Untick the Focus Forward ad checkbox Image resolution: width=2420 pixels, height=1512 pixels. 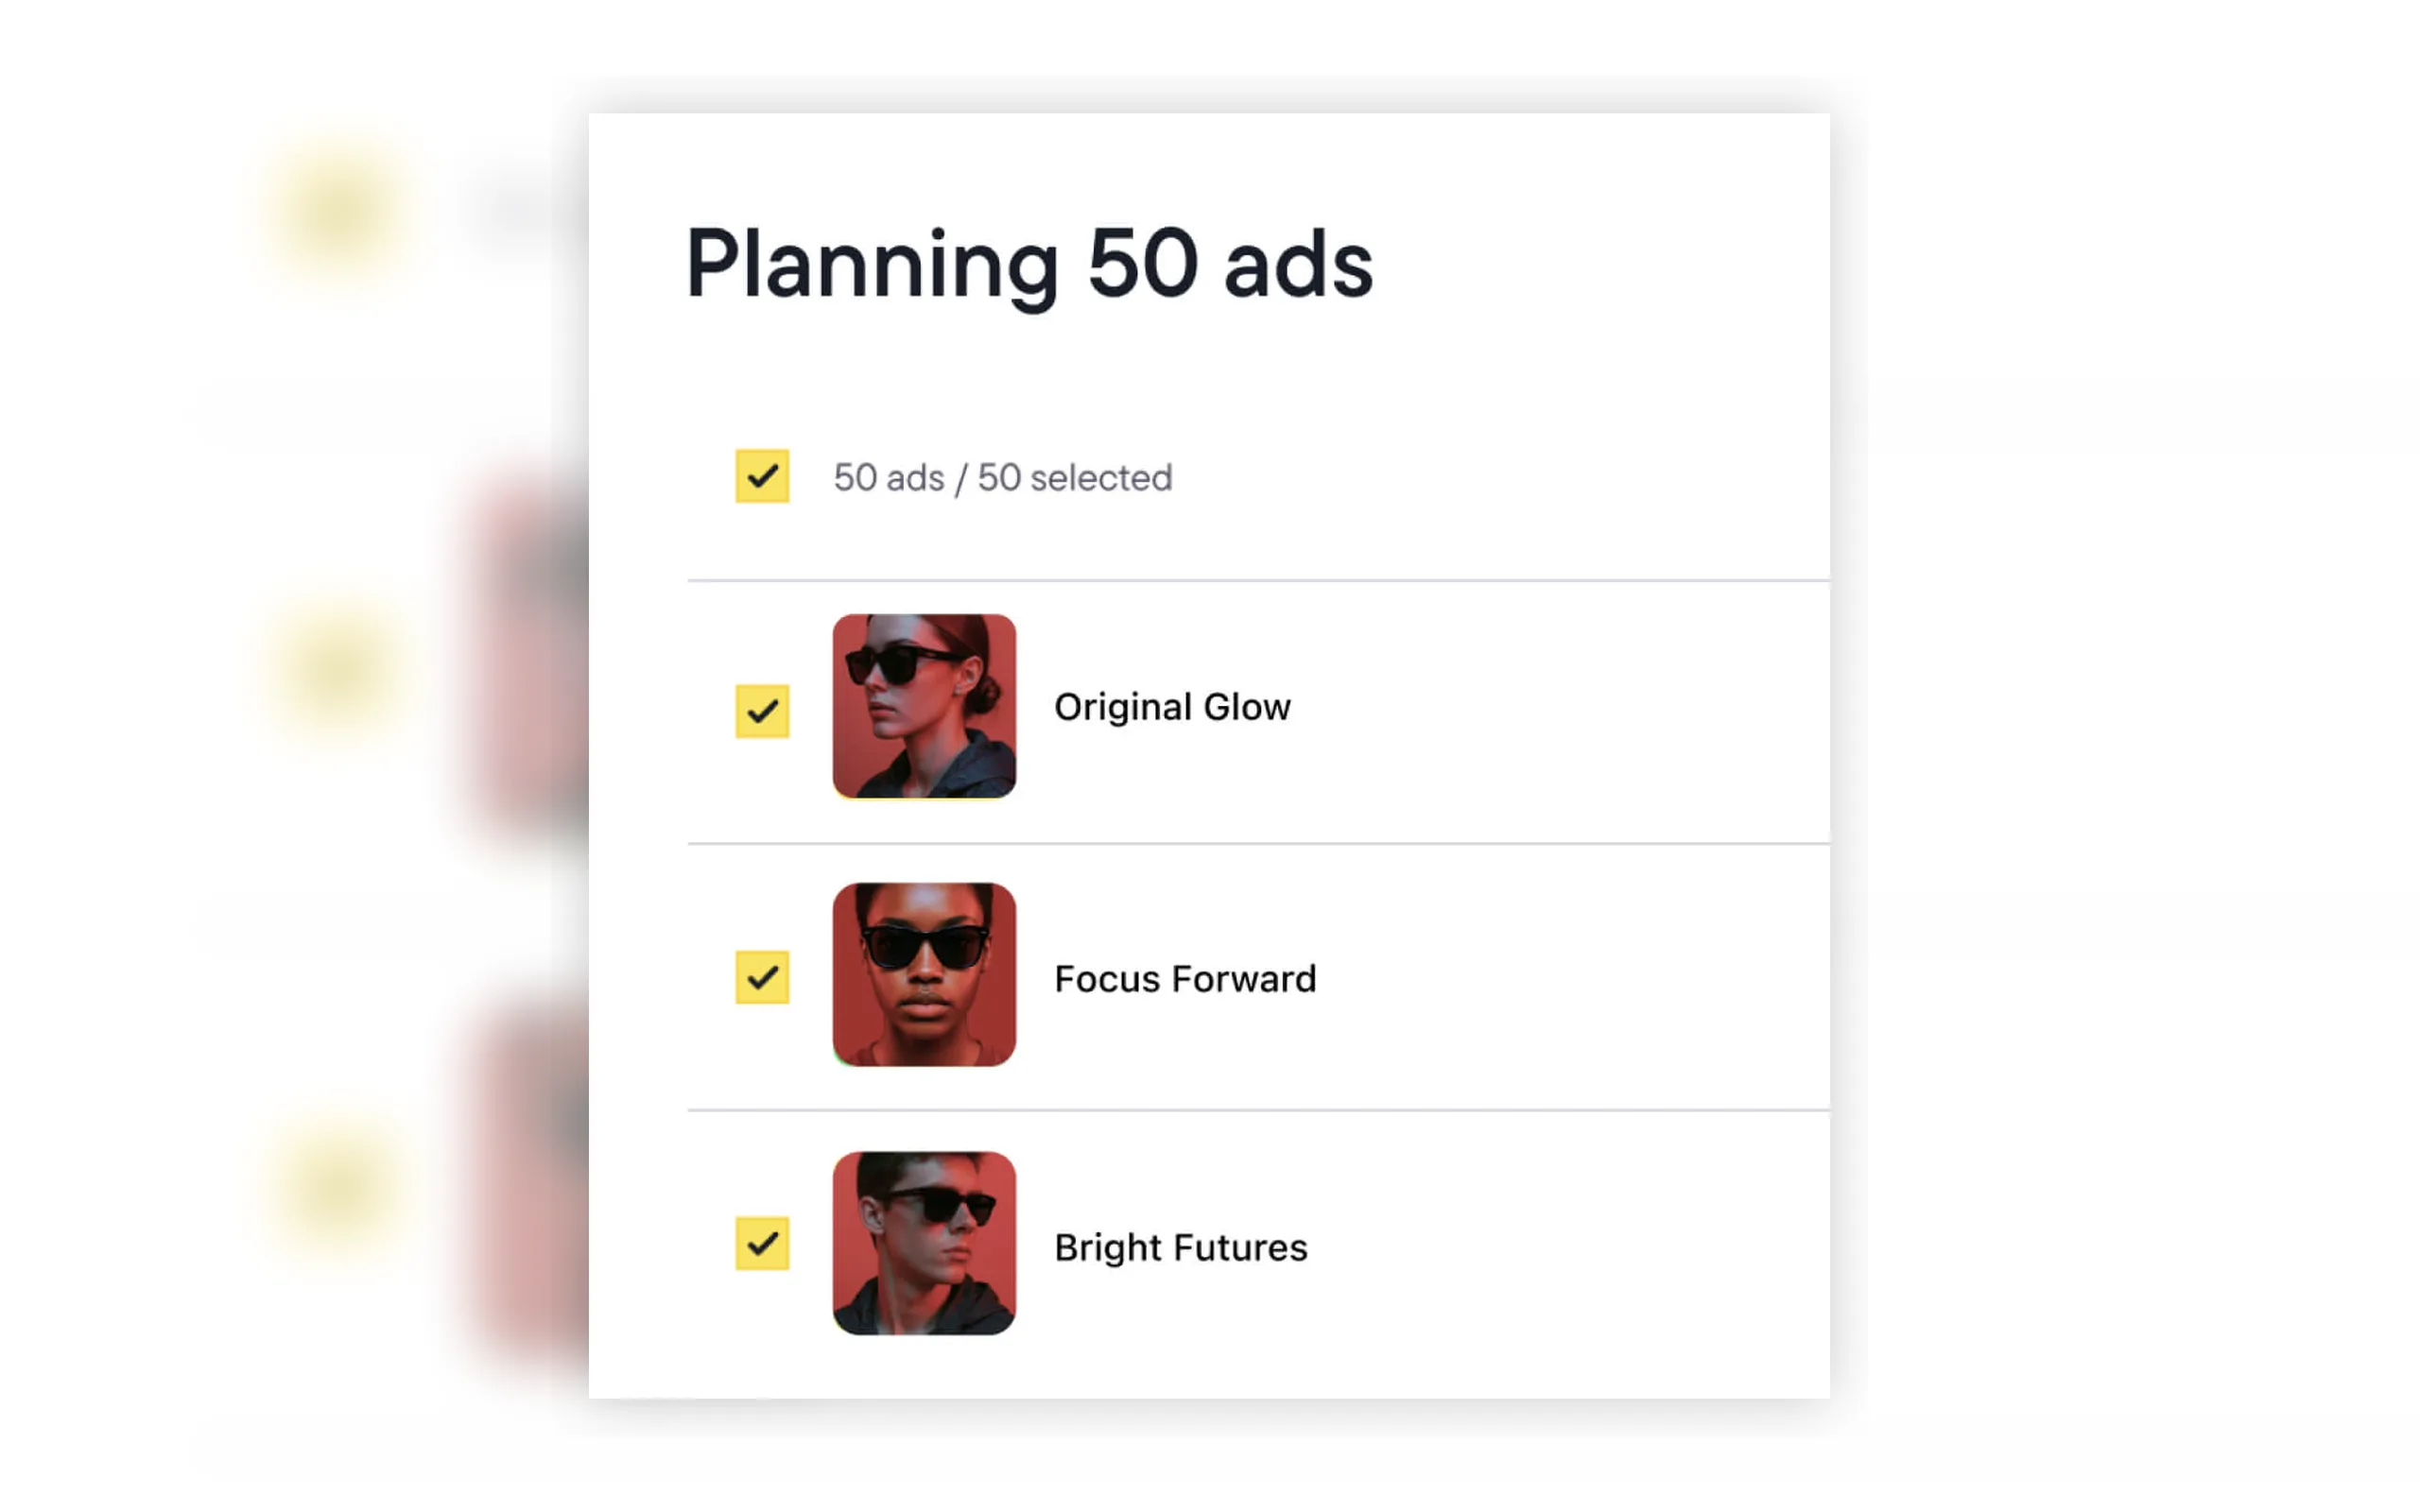point(762,977)
